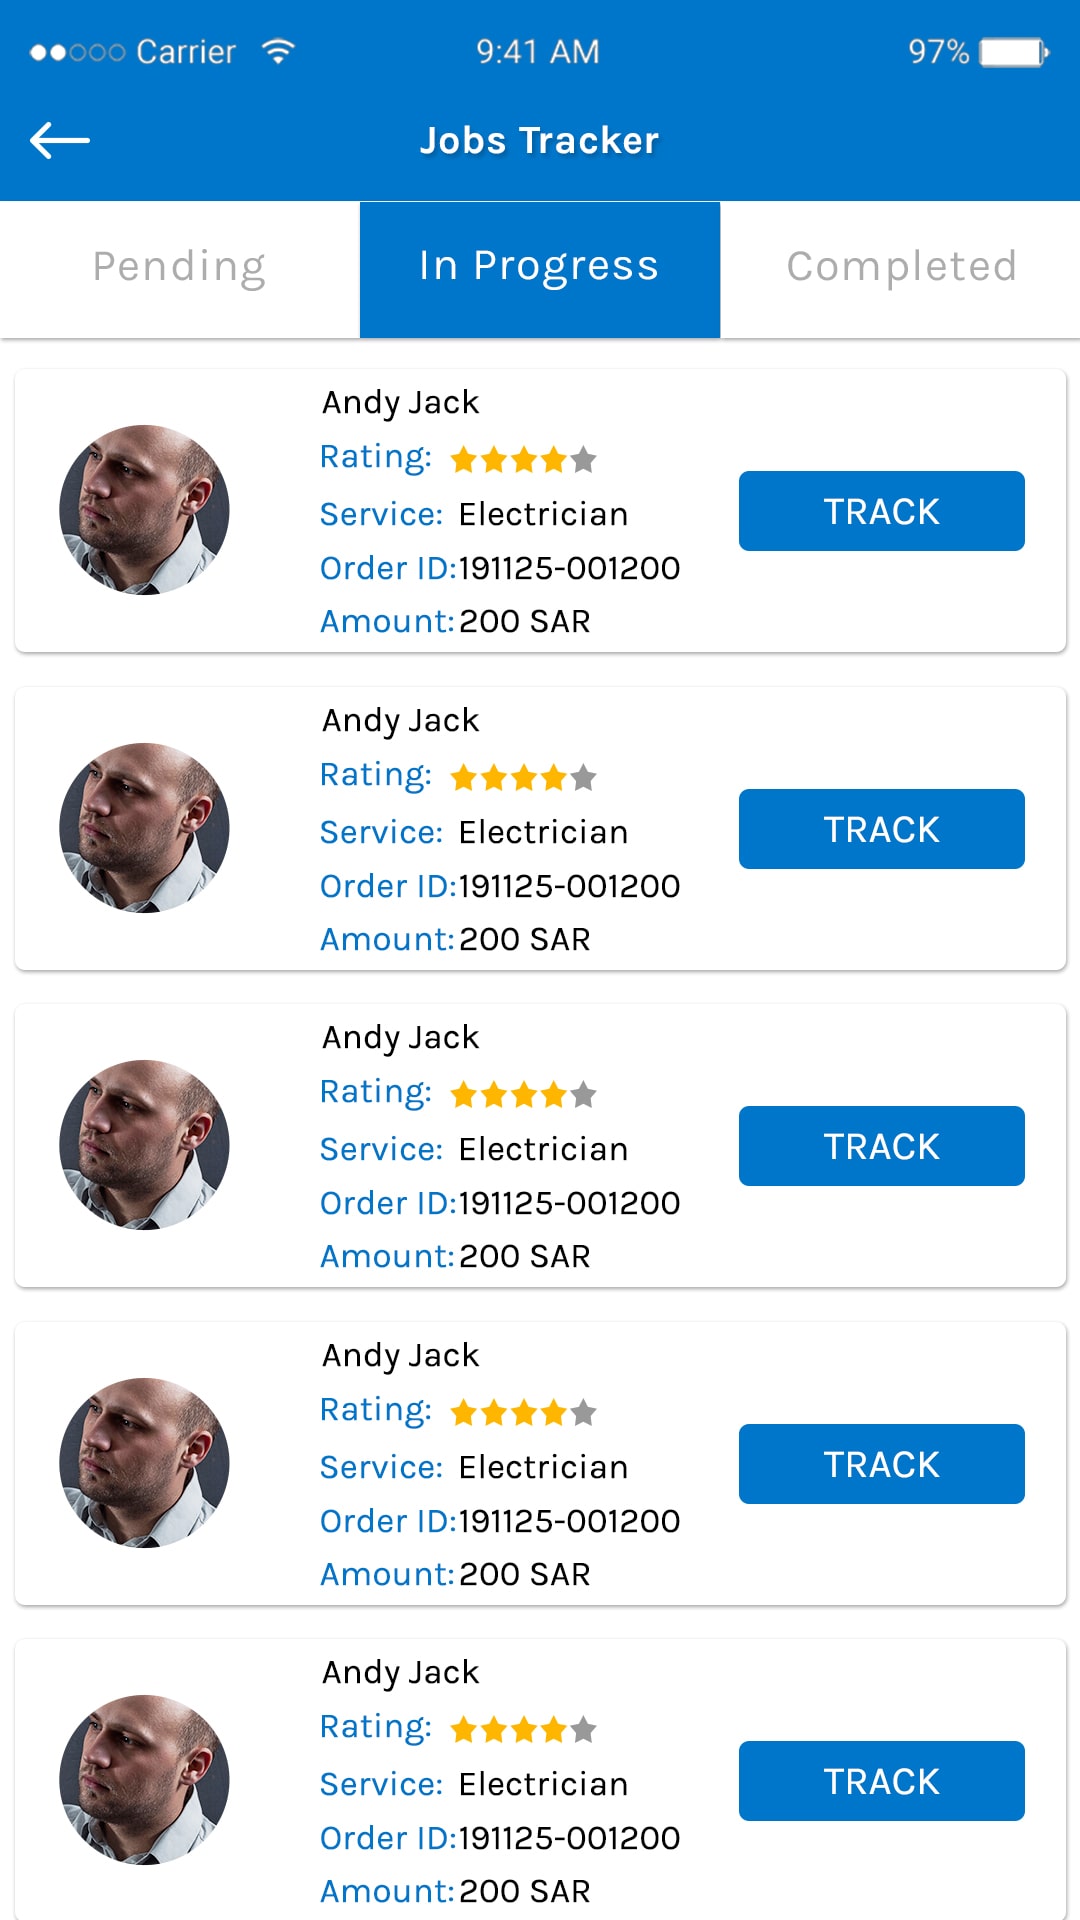Click the third job's star rating
The width and height of the screenshot is (1080, 1920).
click(523, 1095)
